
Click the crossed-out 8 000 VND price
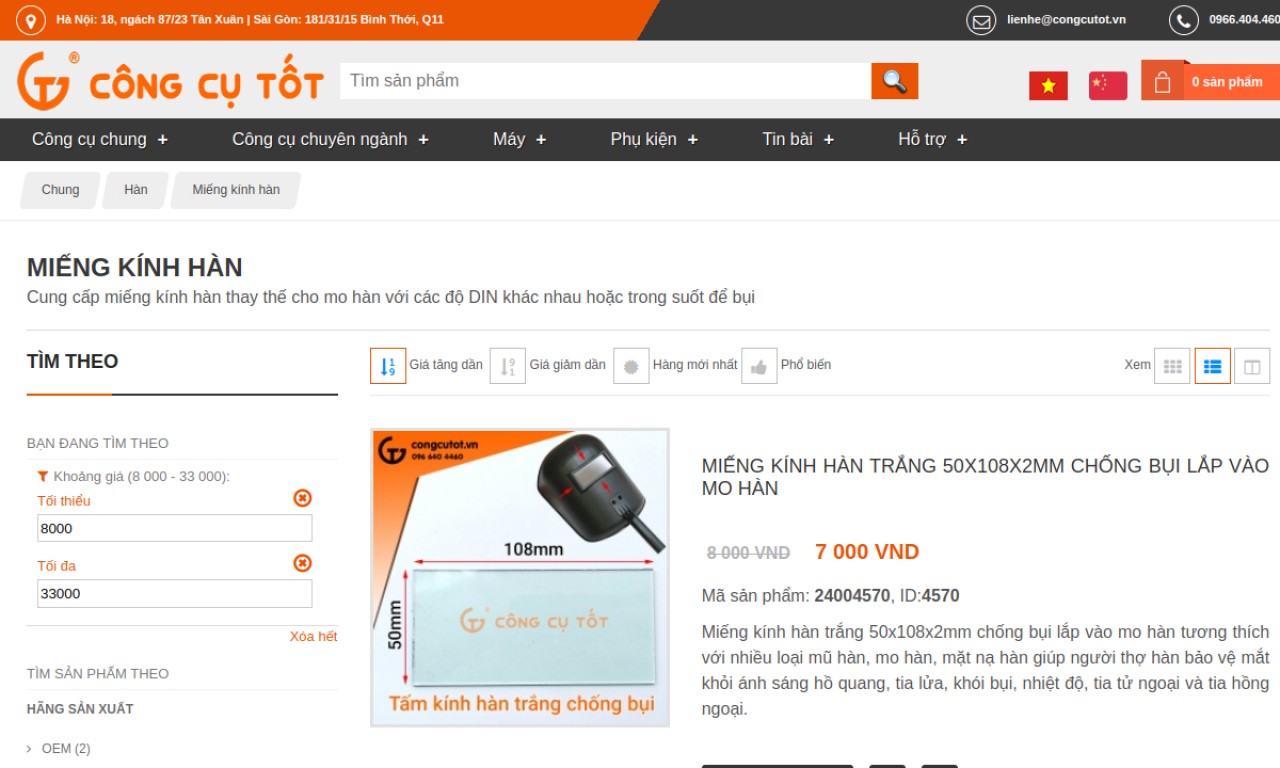point(748,553)
